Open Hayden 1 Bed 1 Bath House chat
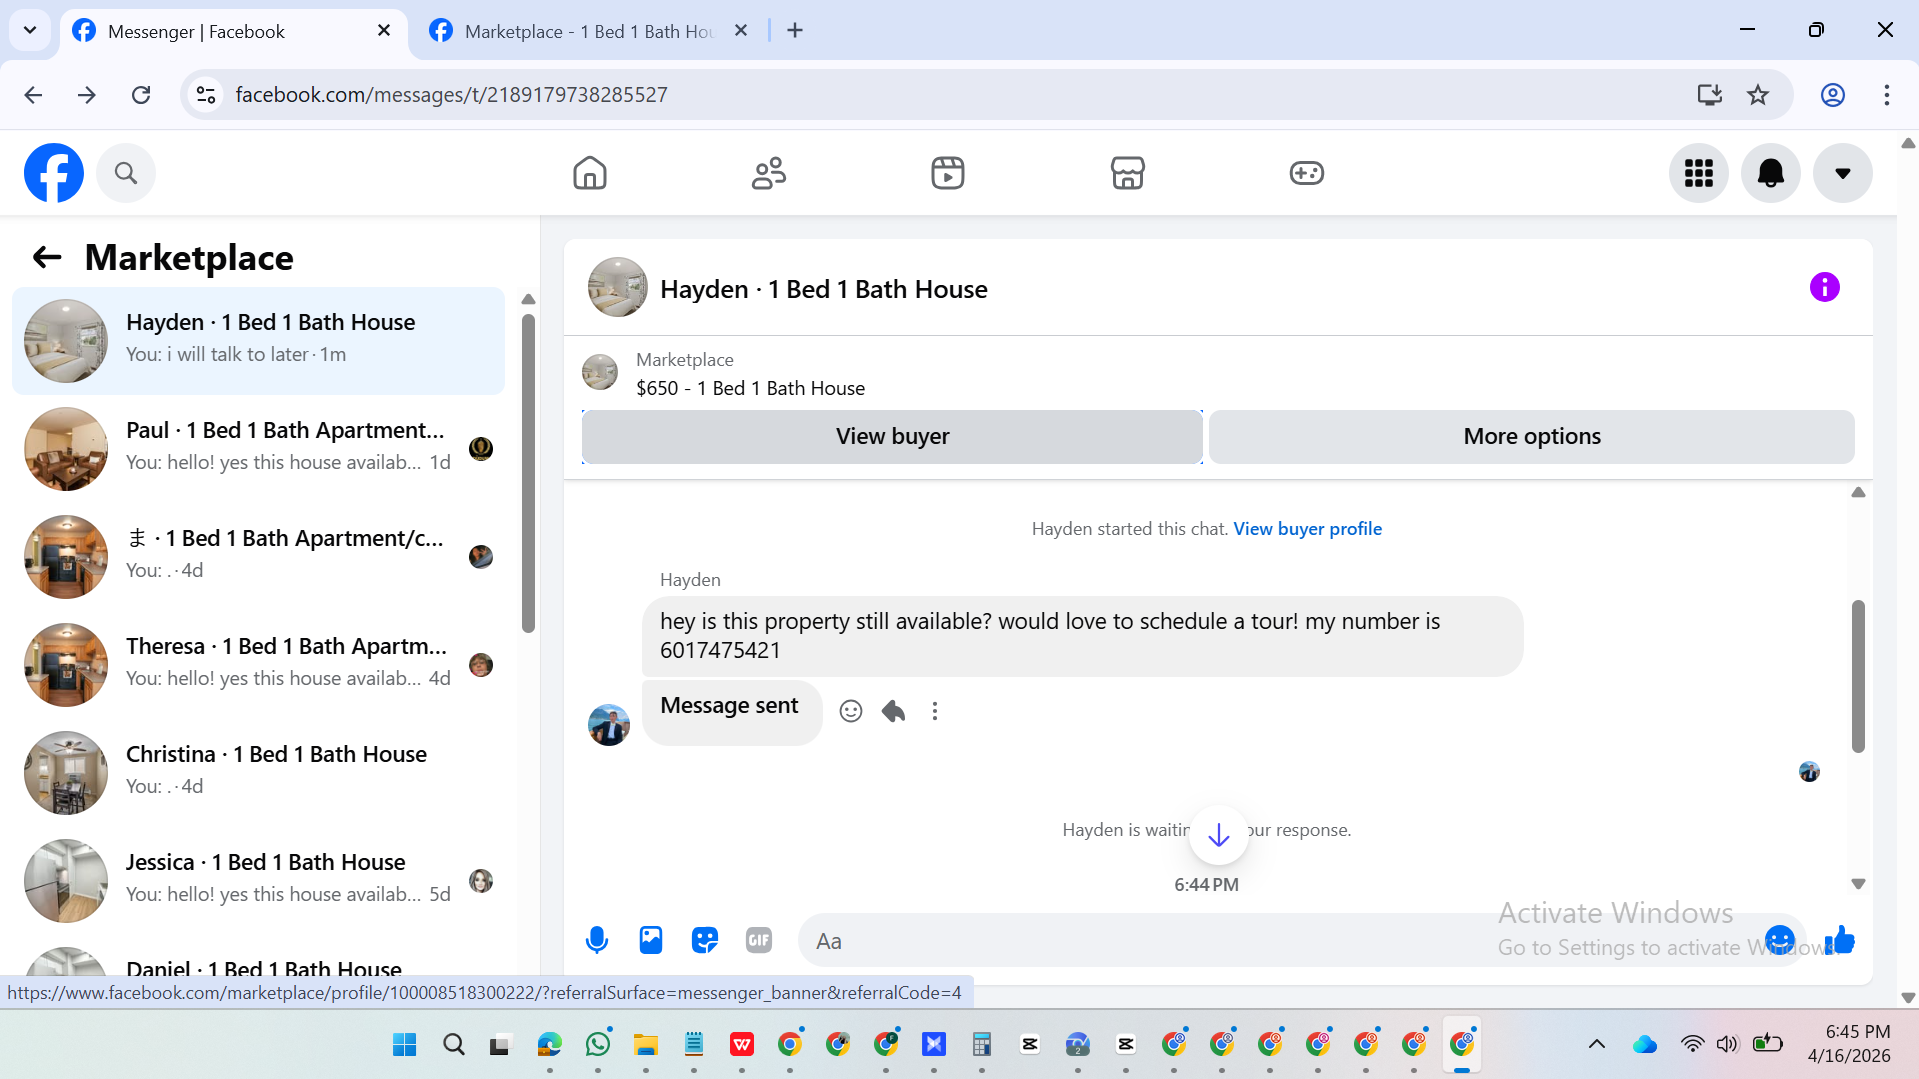The image size is (1919, 1079). (x=258, y=341)
